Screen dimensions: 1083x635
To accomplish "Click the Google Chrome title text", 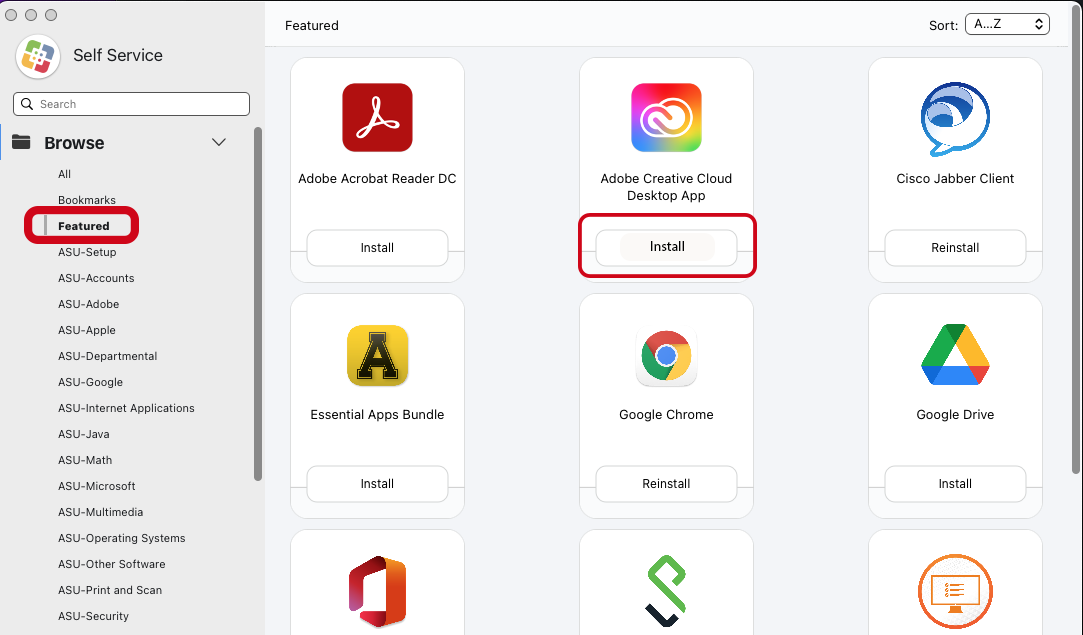I will coord(666,415).
